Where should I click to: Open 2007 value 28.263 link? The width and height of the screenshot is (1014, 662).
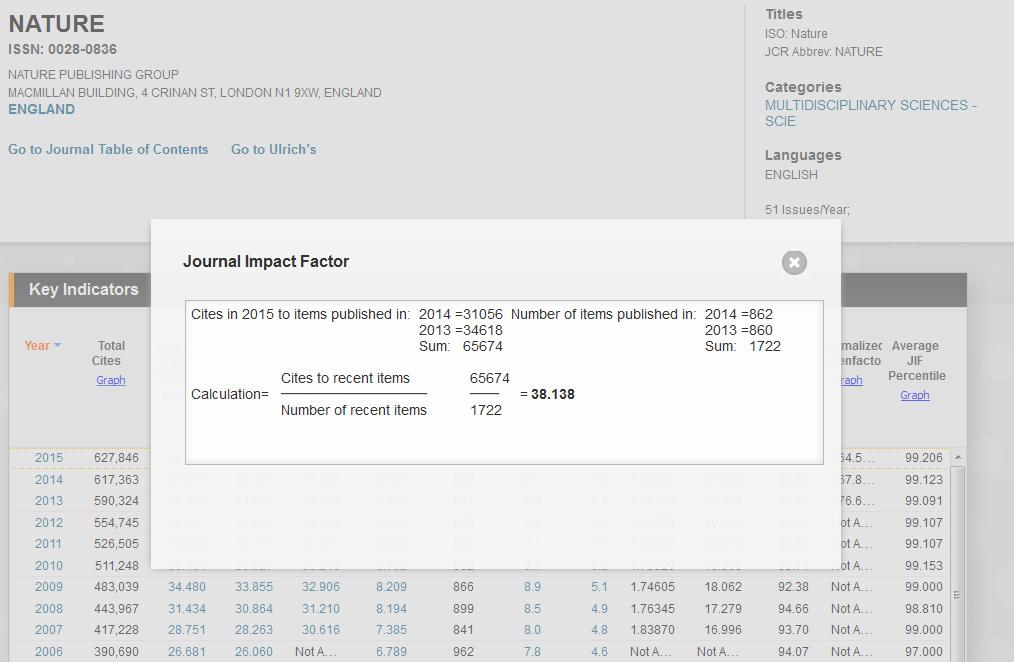coord(254,630)
